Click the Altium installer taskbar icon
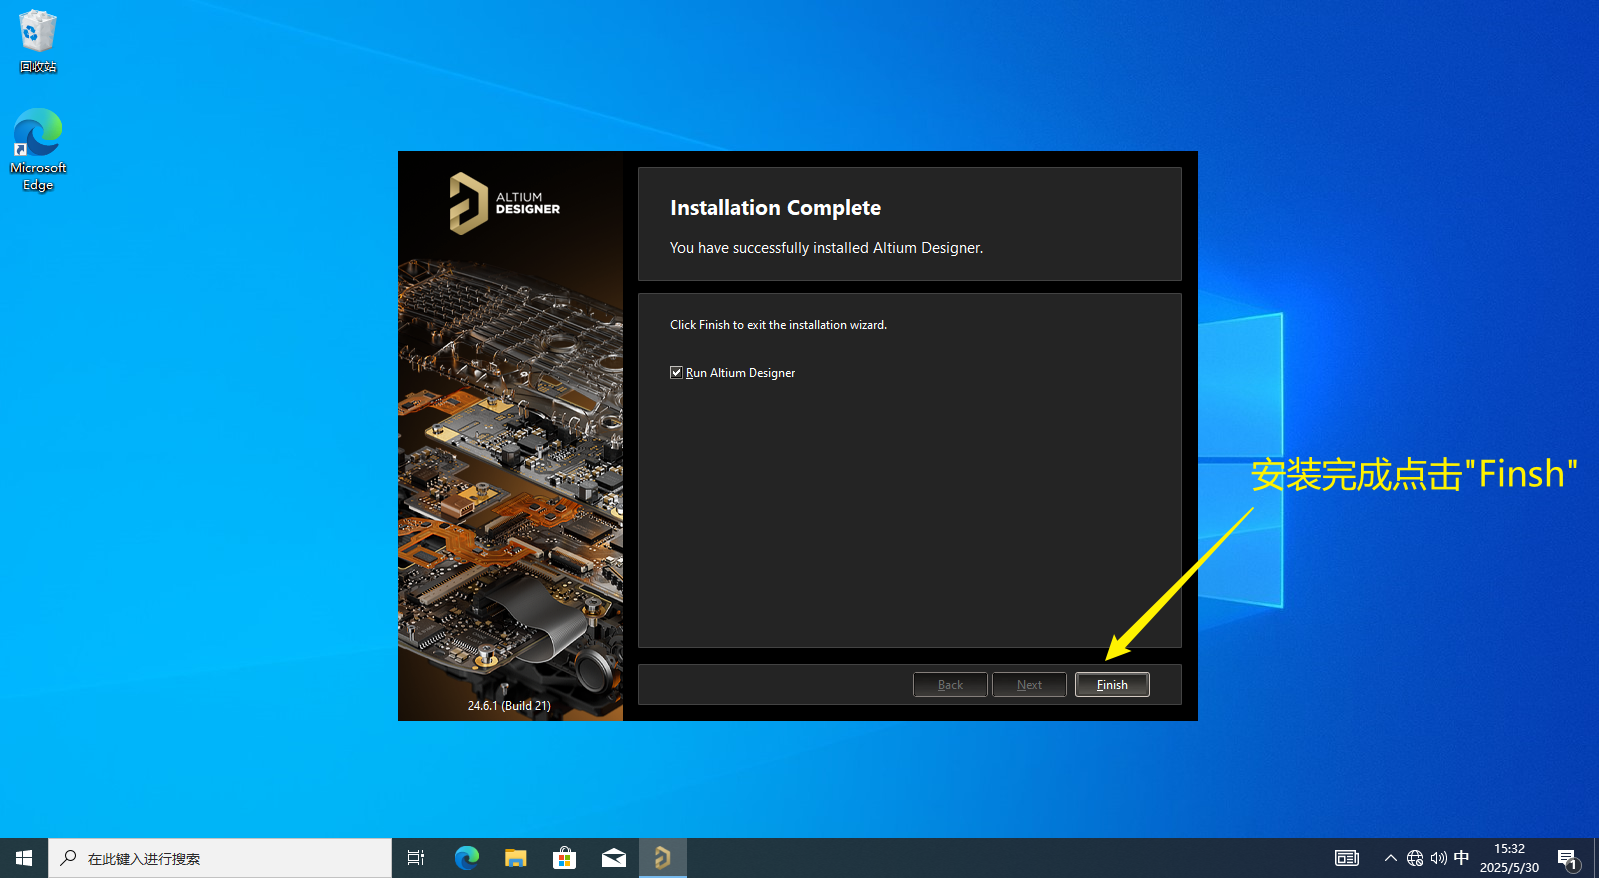This screenshot has width=1599, height=878. click(662, 858)
